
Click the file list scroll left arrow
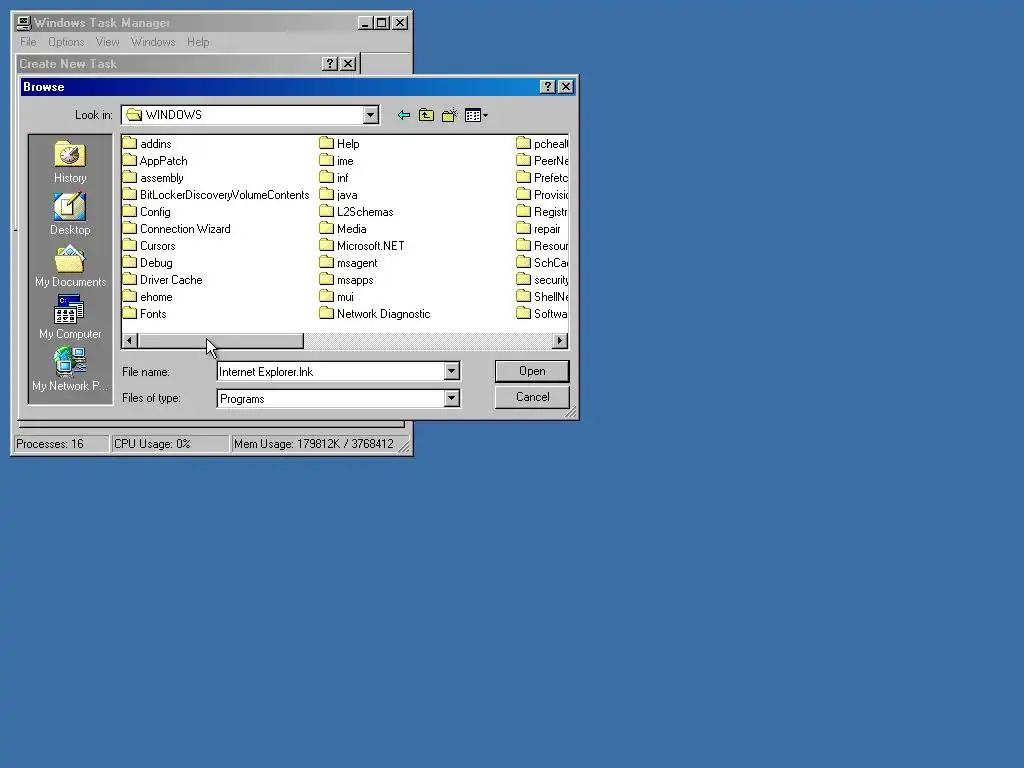pos(129,340)
